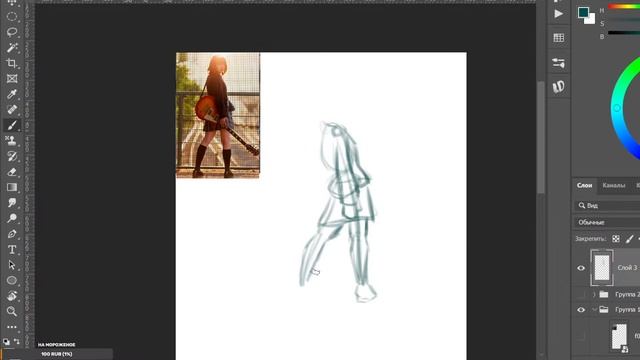
Task: Click the color wheel hue ring
Action: 617,108
